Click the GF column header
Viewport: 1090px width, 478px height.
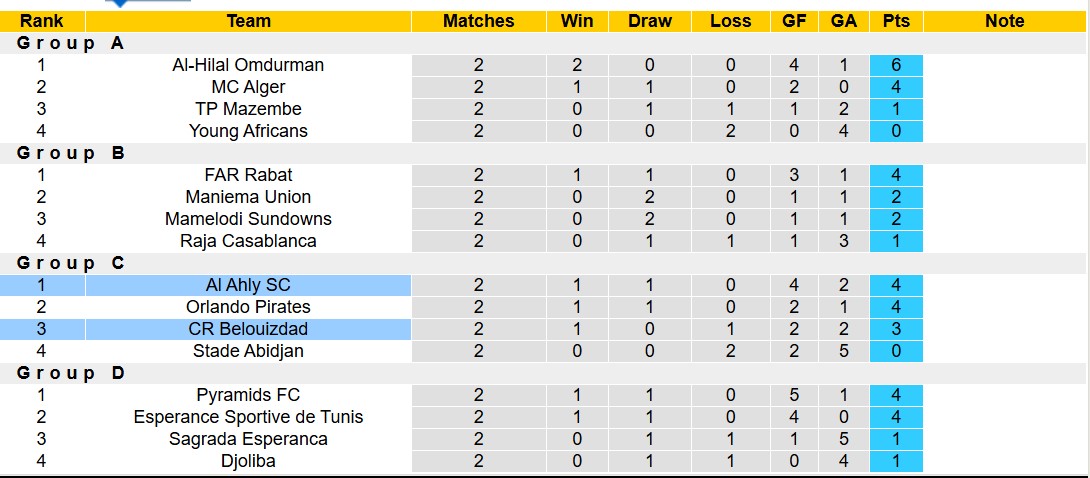point(793,21)
